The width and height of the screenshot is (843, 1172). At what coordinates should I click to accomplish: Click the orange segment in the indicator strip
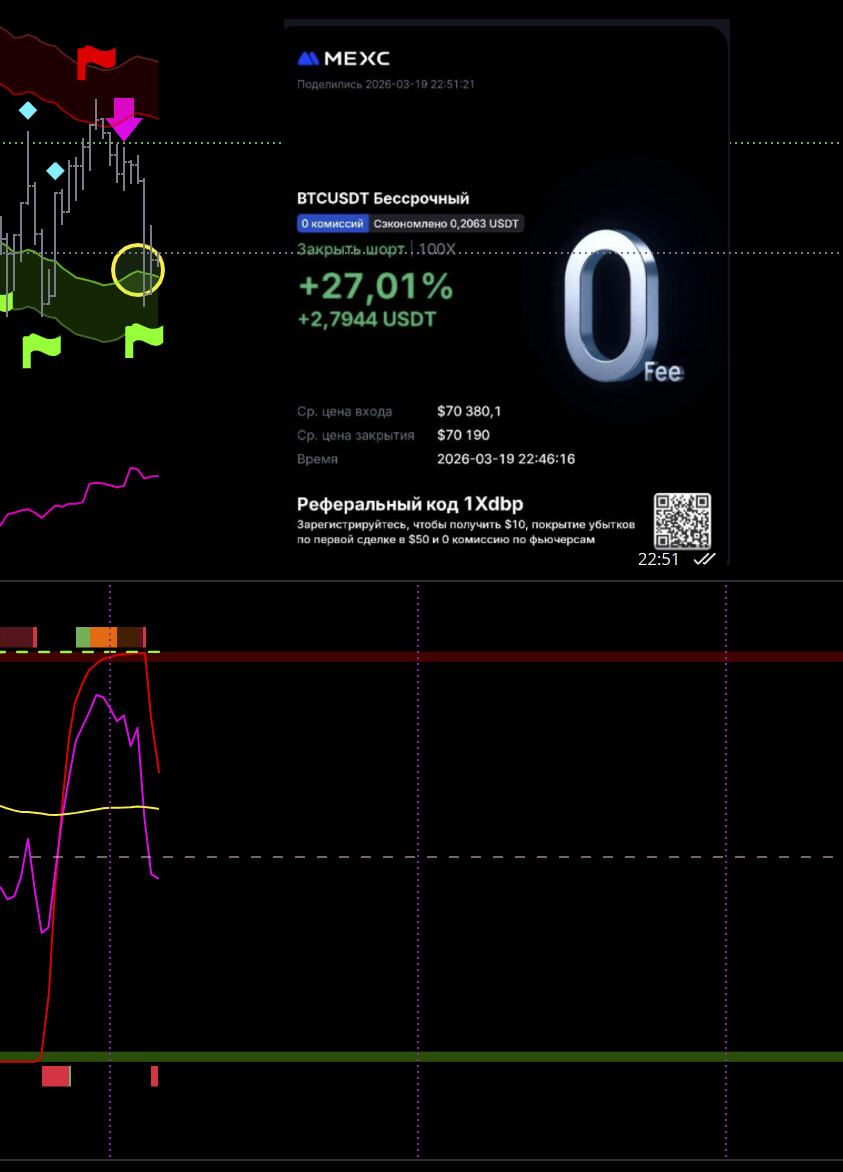pos(103,637)
